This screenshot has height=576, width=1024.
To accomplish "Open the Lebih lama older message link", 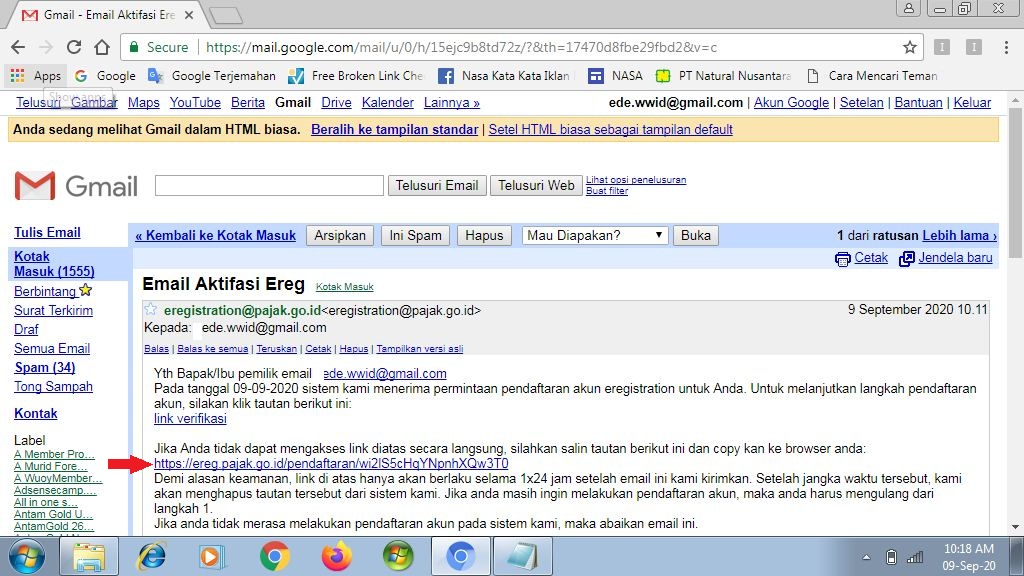I will [x=959, y=235].
